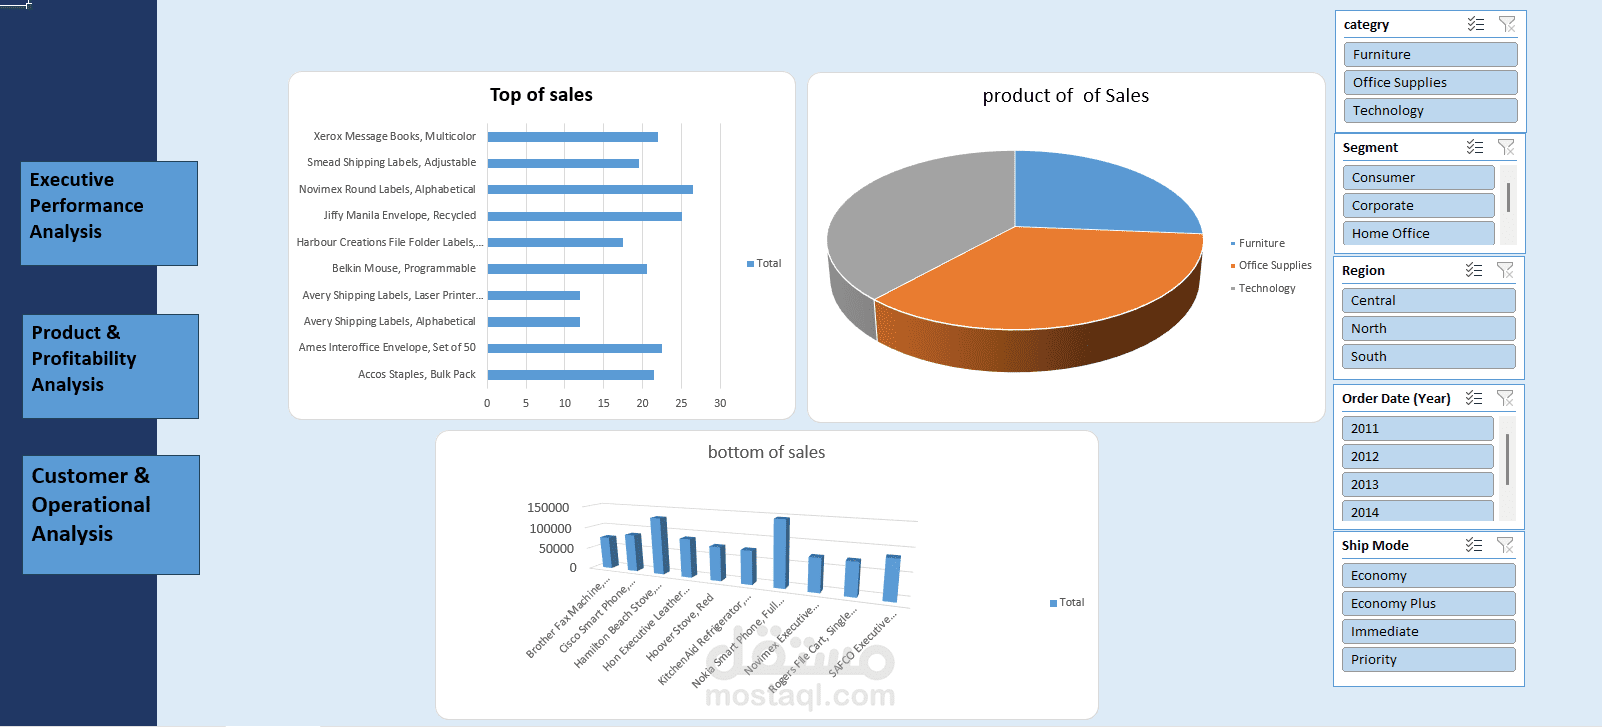Click Furniture legend entry in pie chart
The image size is (1602, 727).
1257,243
